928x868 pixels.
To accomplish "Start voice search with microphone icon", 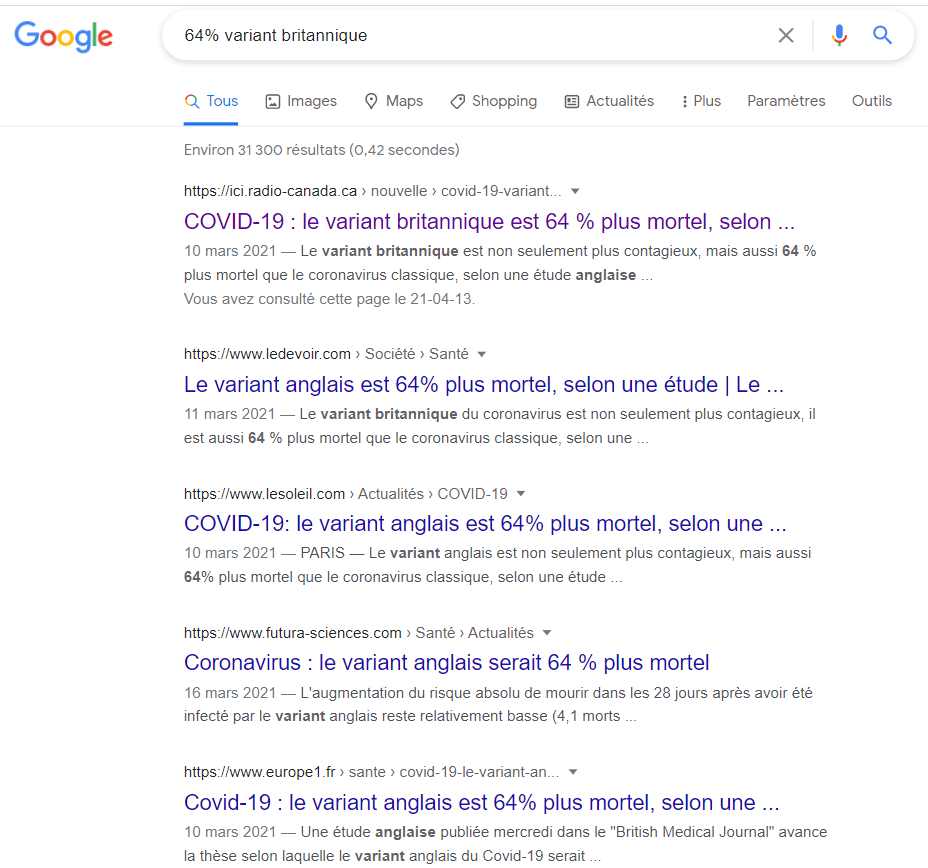I will 839,36.
